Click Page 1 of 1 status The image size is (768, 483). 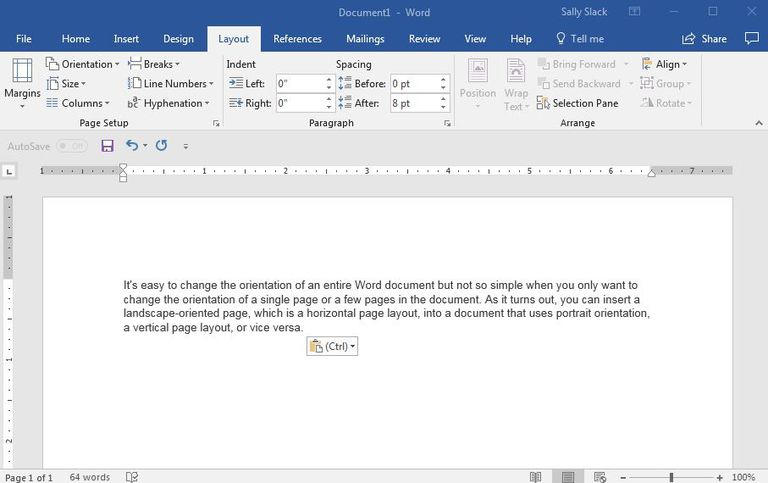(29, 477)
